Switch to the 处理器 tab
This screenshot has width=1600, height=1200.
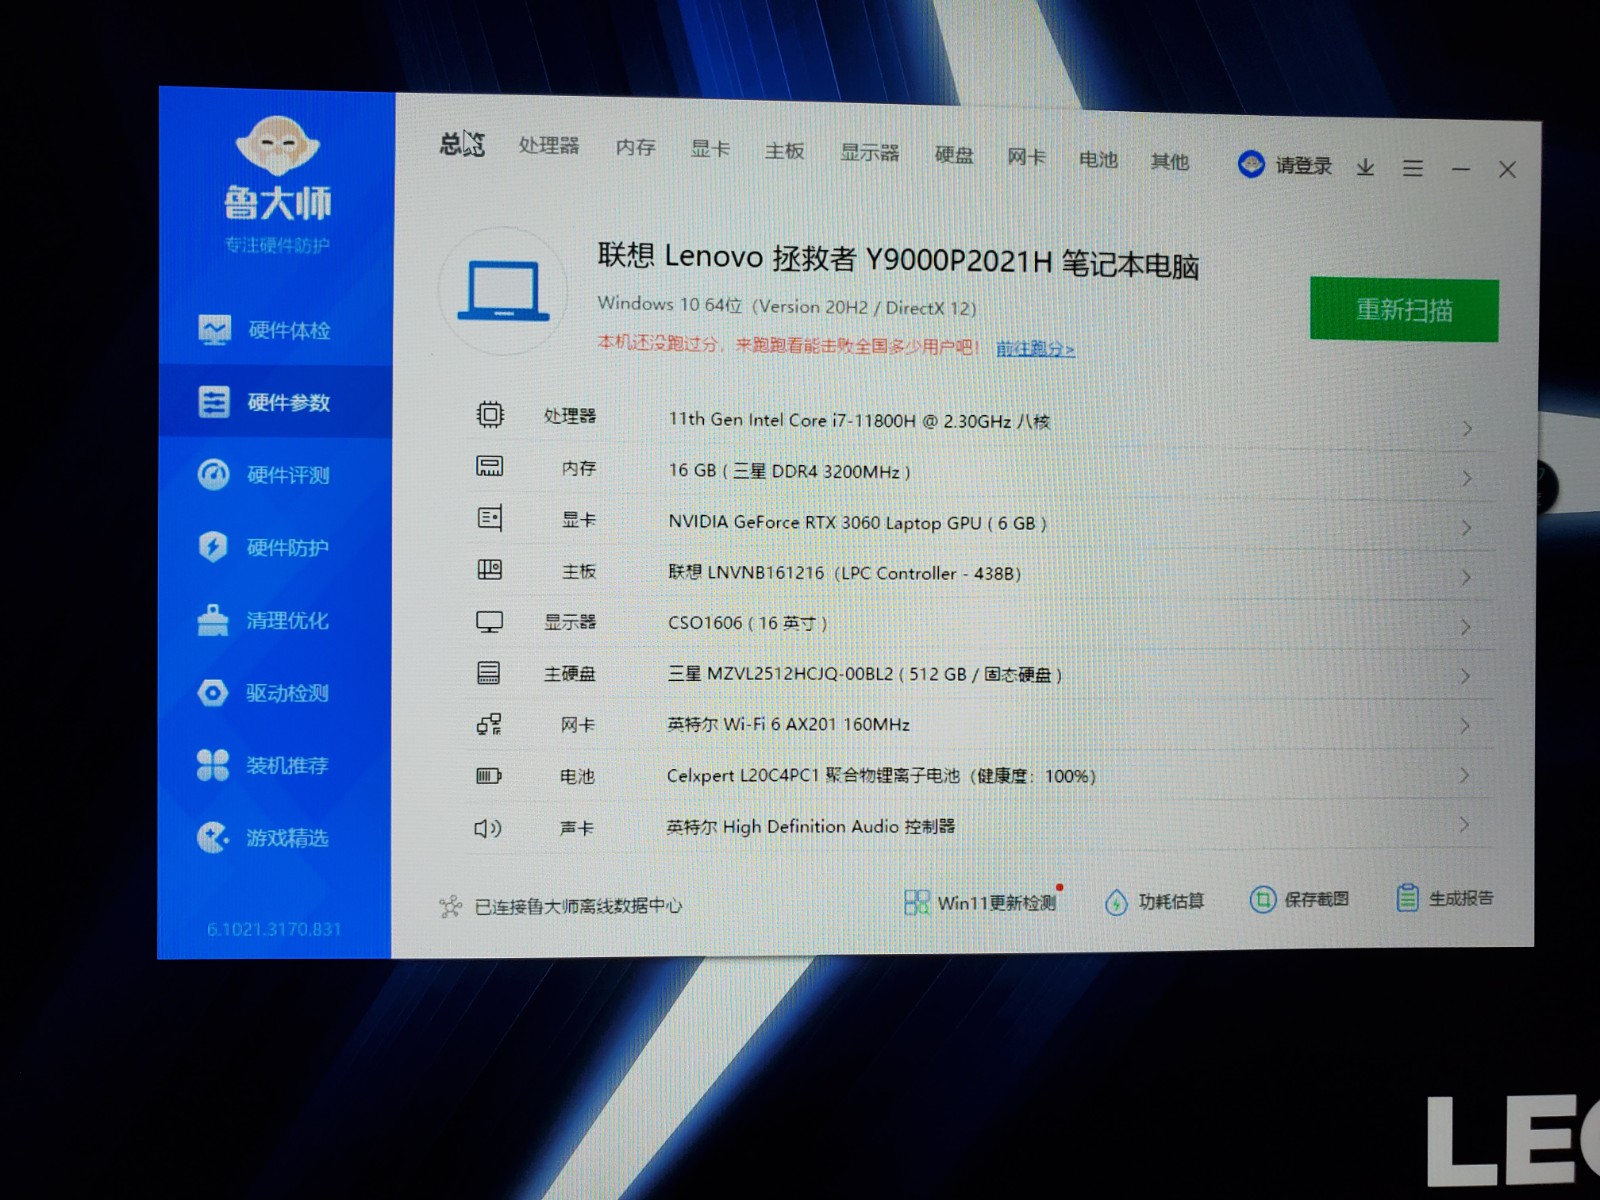(549, 146)
